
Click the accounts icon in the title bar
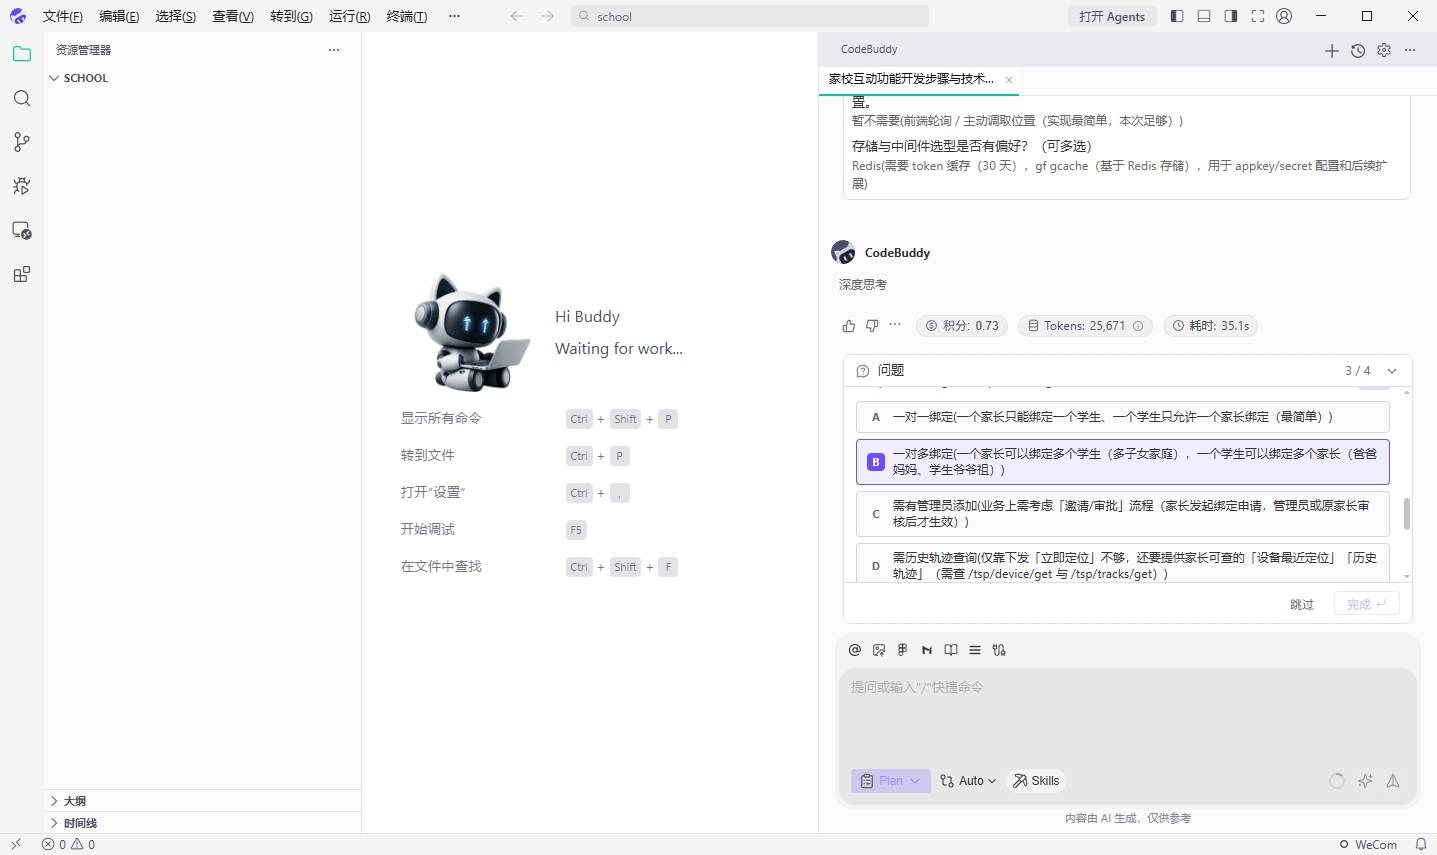tap(1285, 16)
